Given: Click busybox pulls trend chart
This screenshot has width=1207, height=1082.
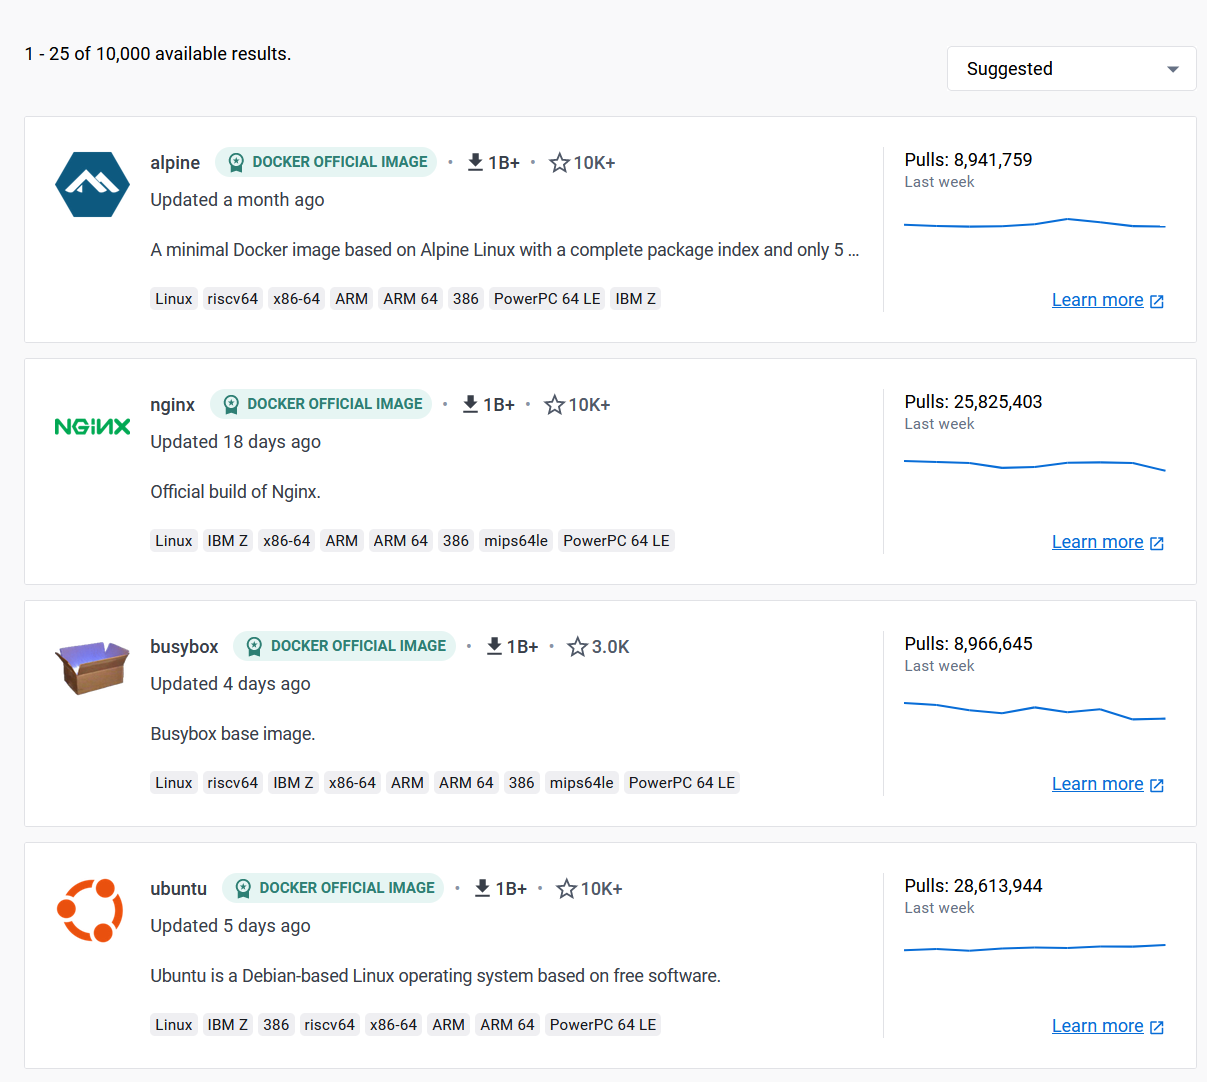Looking at the screenshot, I should click(1035, 711).
